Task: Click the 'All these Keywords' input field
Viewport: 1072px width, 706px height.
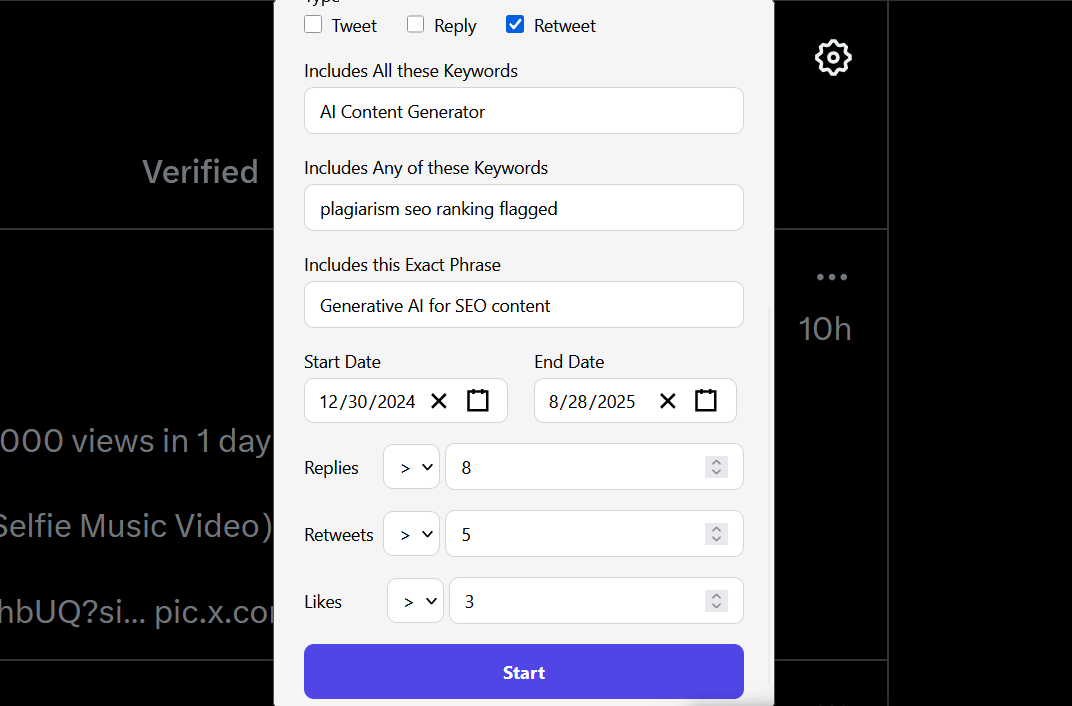Action: coord(523,111)
